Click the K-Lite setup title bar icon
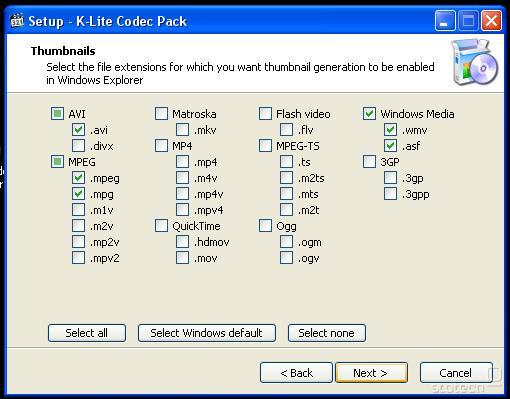This screenshot has height=399, width=510. (x=17, y=21)
